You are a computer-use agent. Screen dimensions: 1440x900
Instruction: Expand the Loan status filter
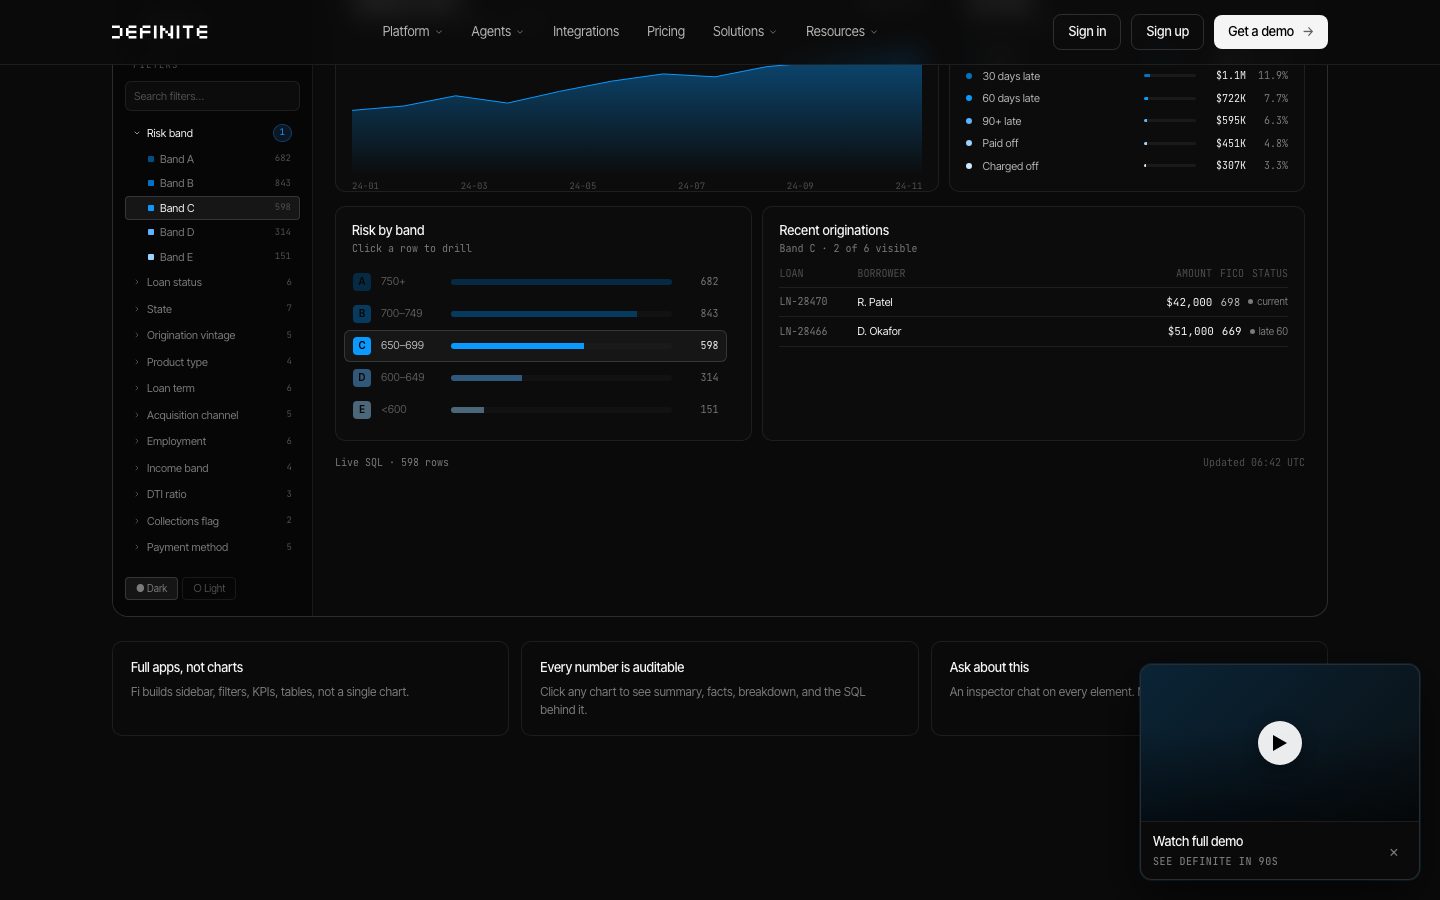[x=212, y=282]
